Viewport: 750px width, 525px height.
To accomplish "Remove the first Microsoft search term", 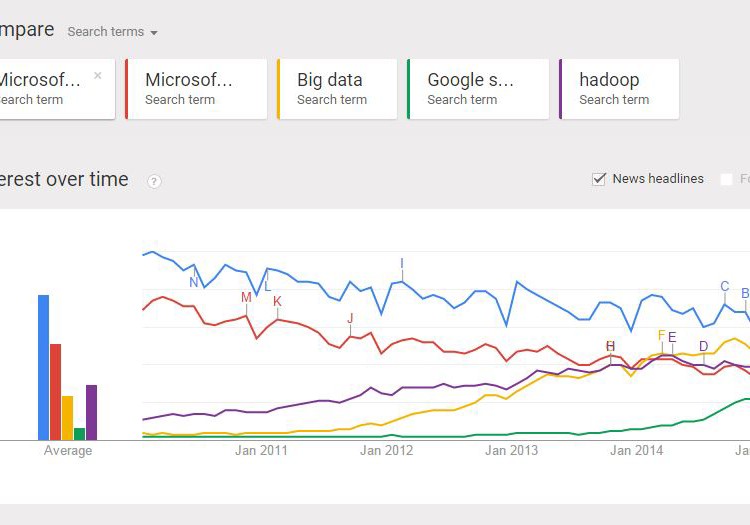I will tap(97, 75).
